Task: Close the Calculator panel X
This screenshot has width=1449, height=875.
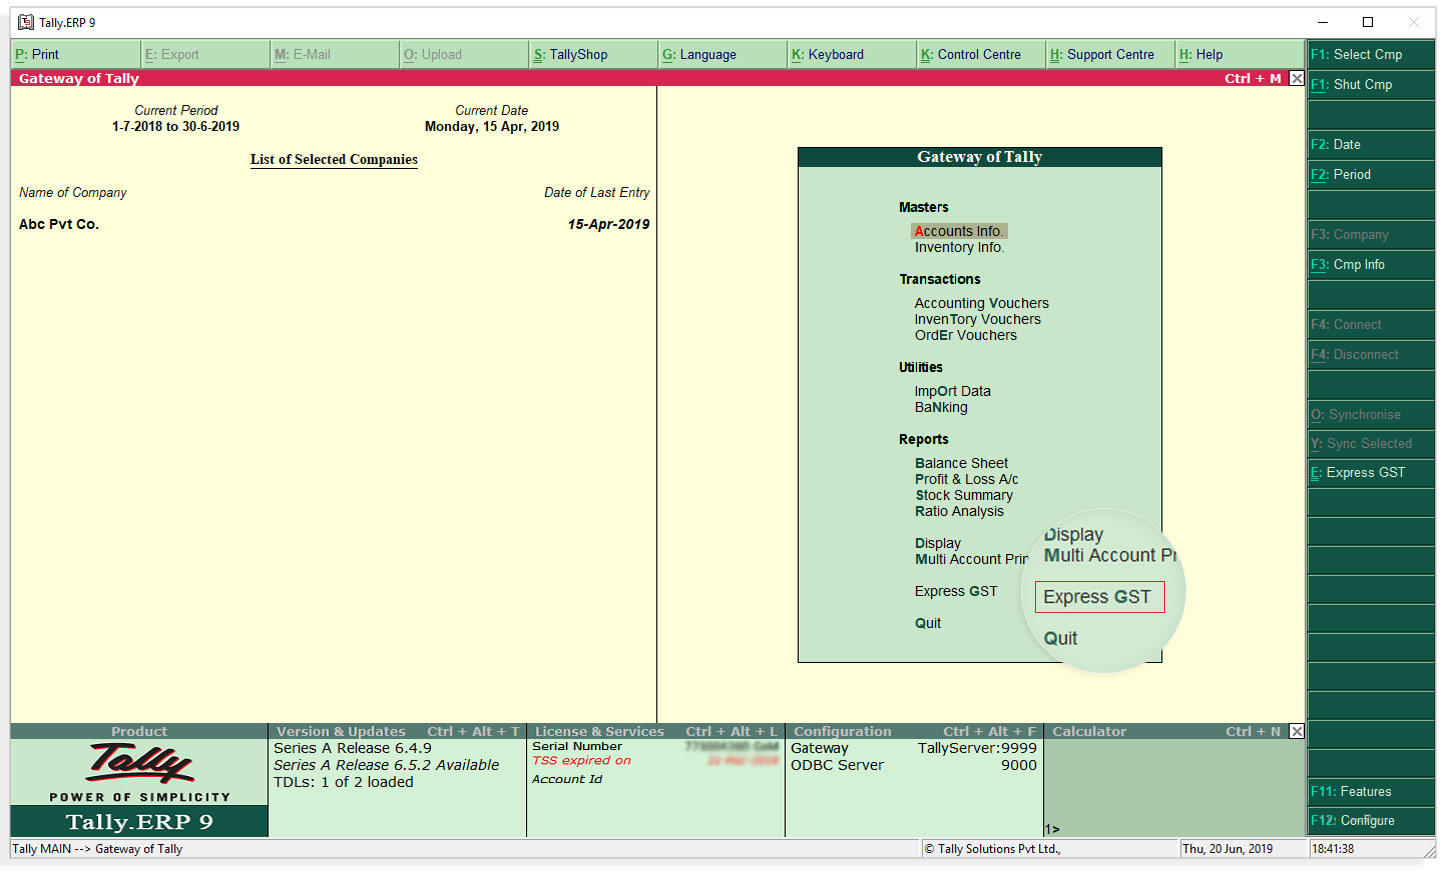Action: click(x=1296, y=731)
